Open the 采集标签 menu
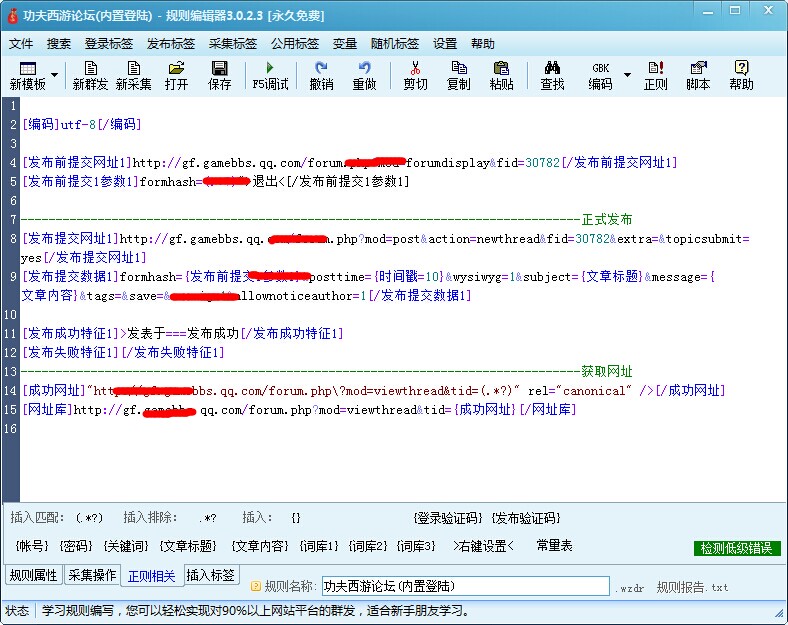This screenshot has width=788, height=625. [x=233, y=44]
